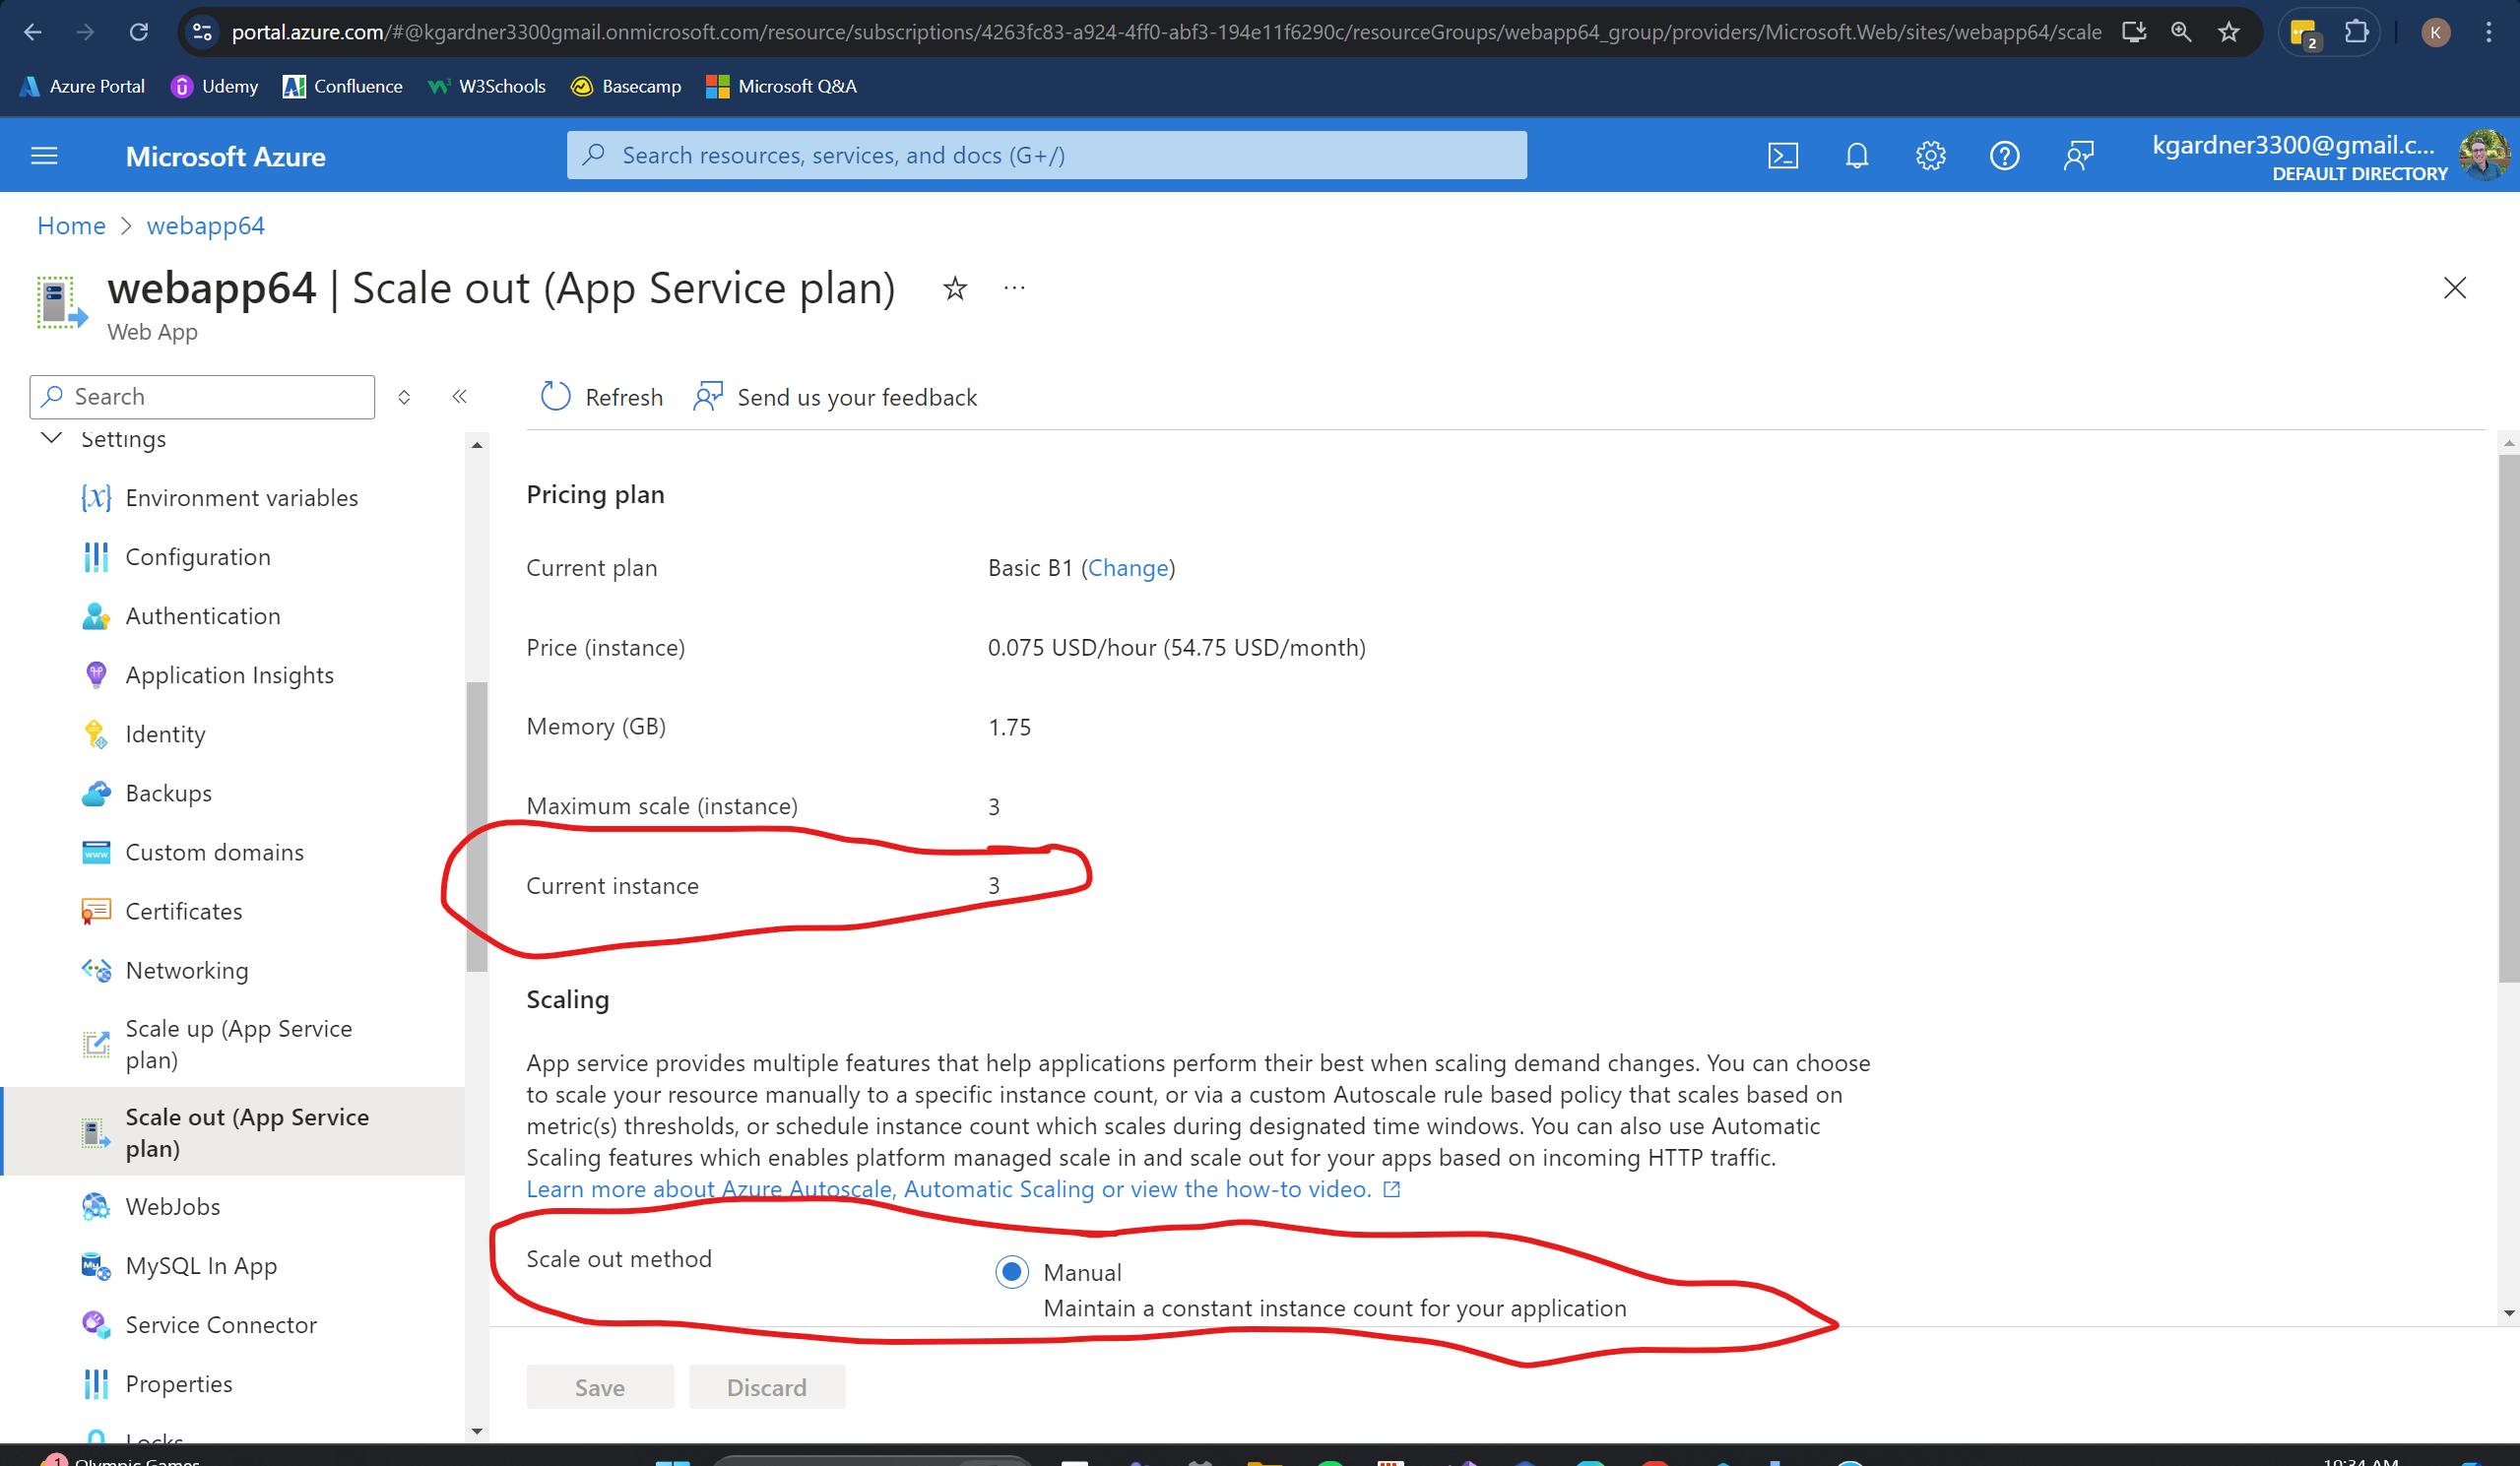Screen dimensions: 2520x1466
Task: Click the sidebar scrollbar thumb
Action: (x=477, y=826)
